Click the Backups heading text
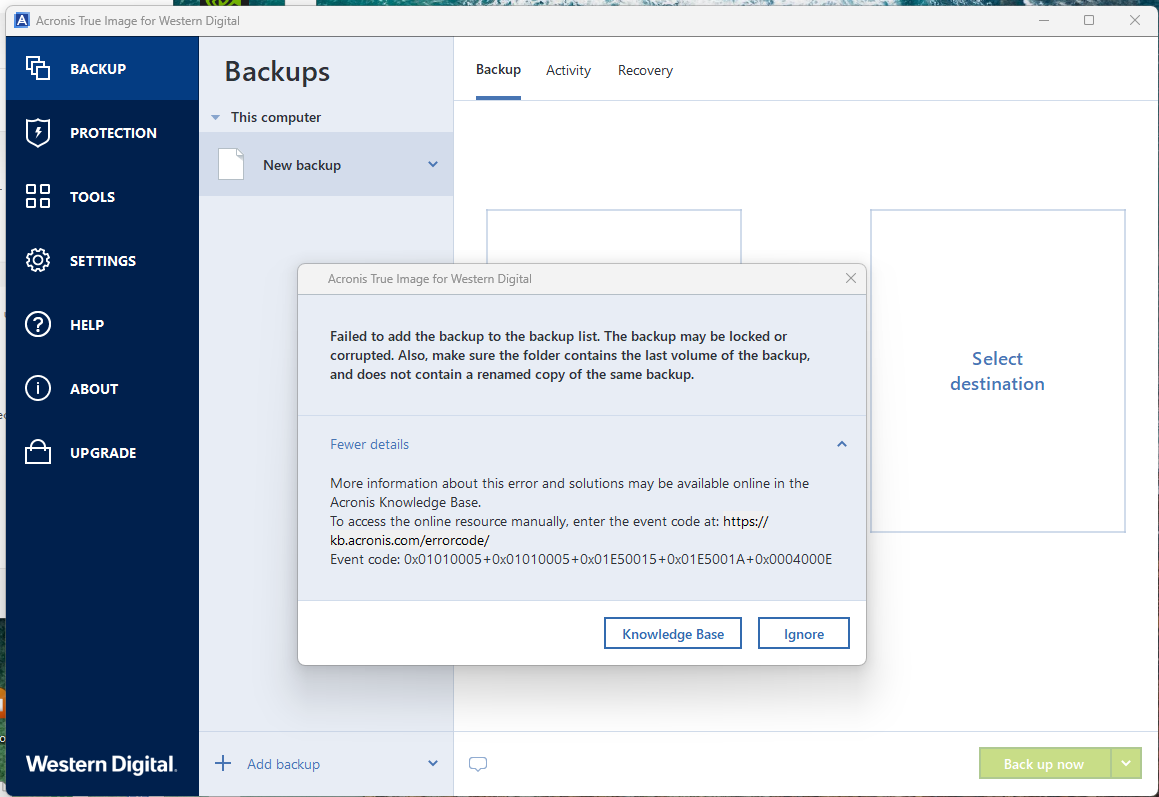Screen dimensions: 1159x797 pyautogui.click(x=277, y=72)
